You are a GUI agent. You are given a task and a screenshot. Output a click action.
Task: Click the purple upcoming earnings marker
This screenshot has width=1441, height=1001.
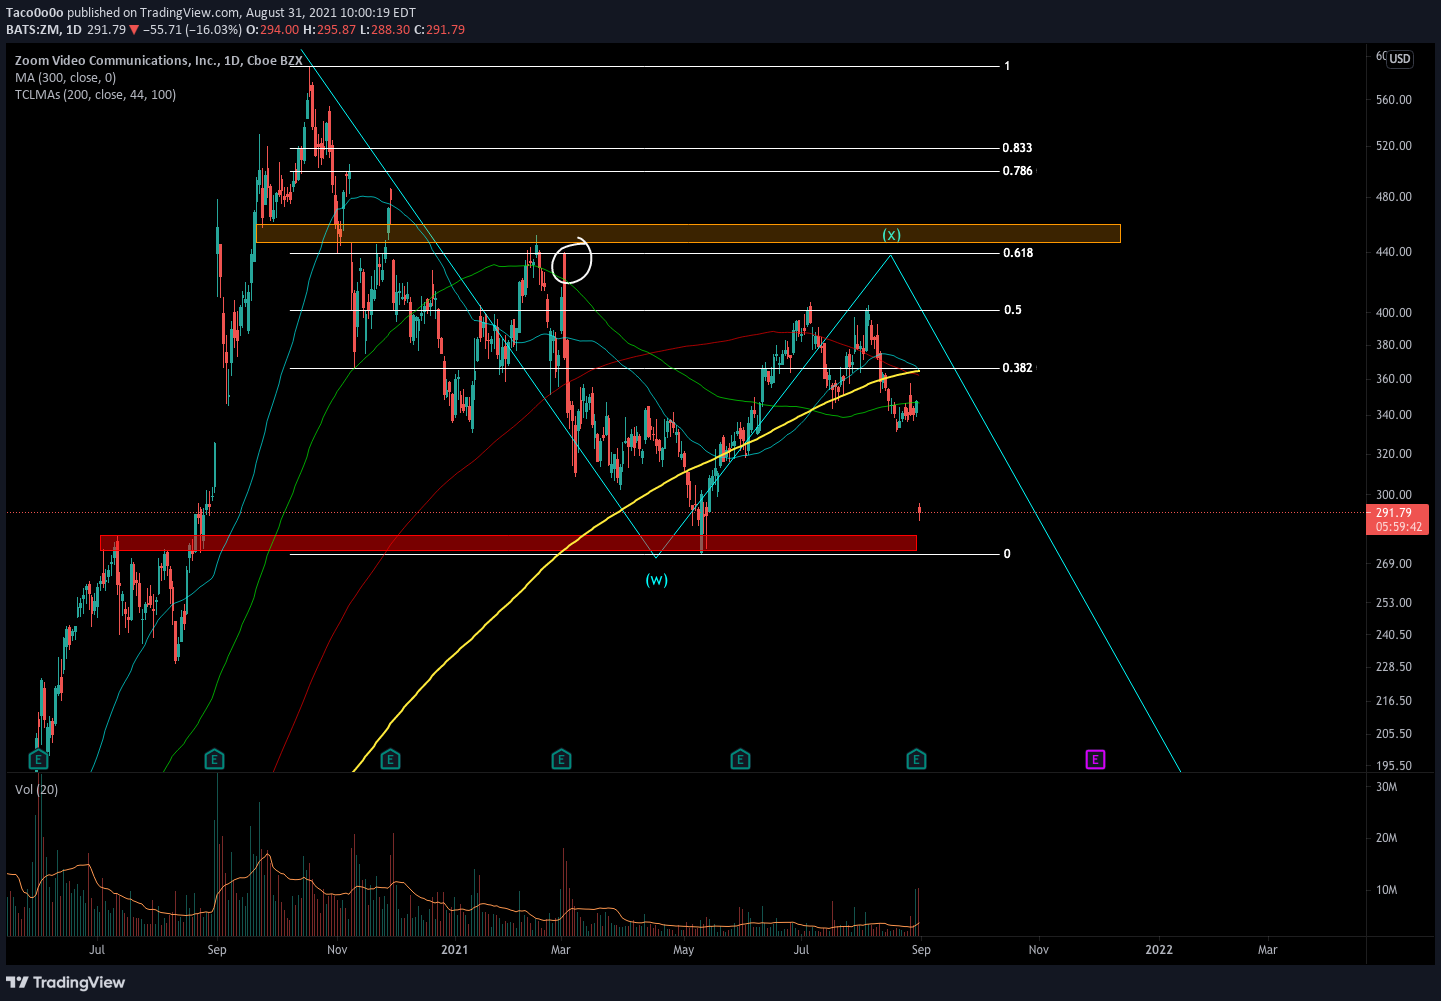(x=1096, y=760)
